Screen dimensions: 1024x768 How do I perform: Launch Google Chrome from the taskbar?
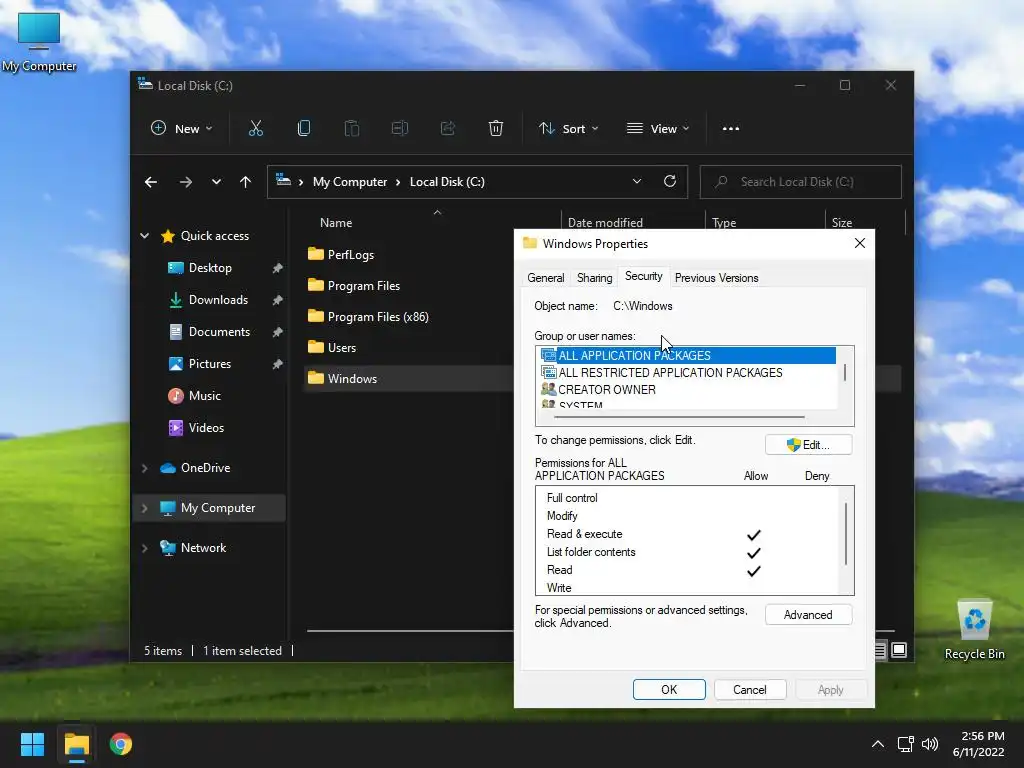(x=121, y=744)
